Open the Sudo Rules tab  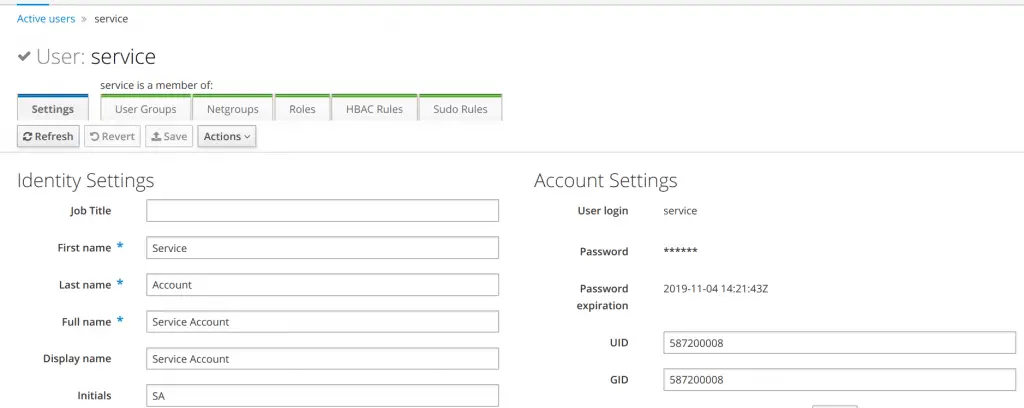pyautogui.click(x=460, y=109)
